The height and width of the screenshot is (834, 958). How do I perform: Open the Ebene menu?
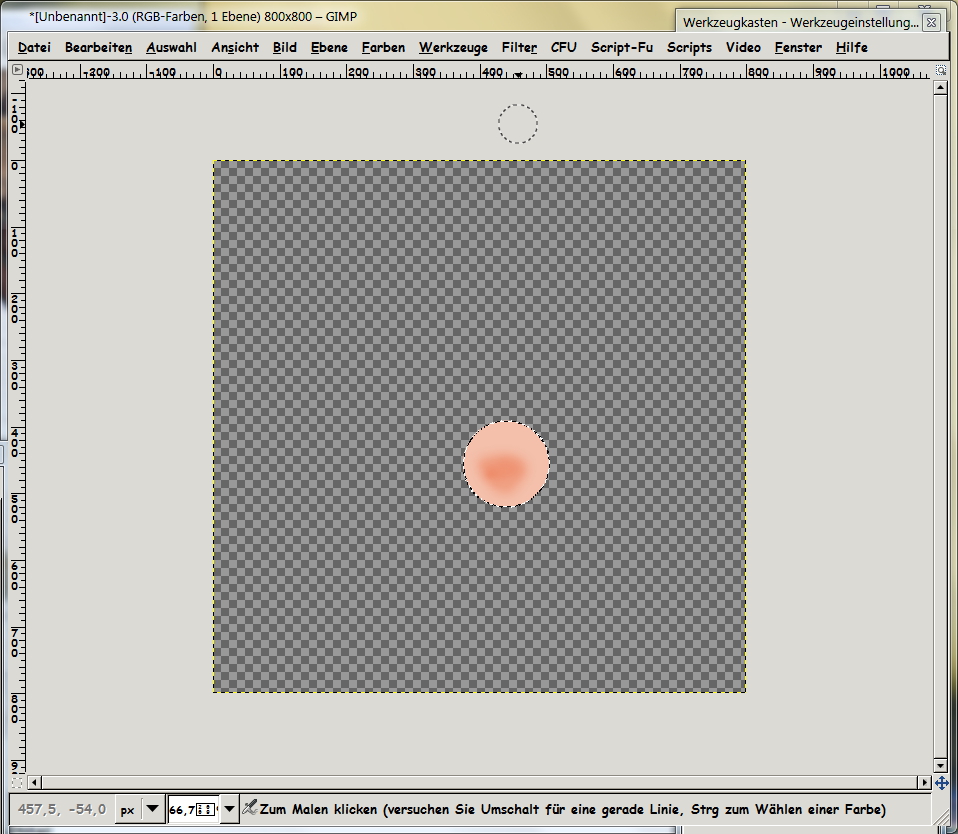[329, 47]
